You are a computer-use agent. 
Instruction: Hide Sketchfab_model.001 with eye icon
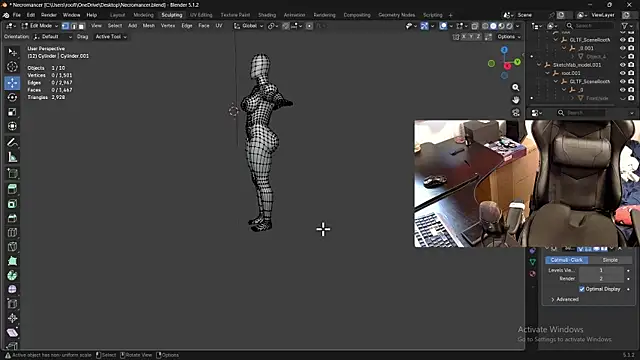pyautogui.click(x=622, y=65)
